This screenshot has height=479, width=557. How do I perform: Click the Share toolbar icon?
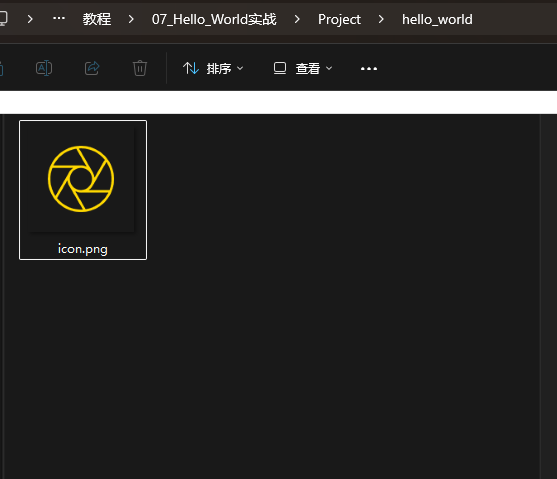click(x=92, y=68)
